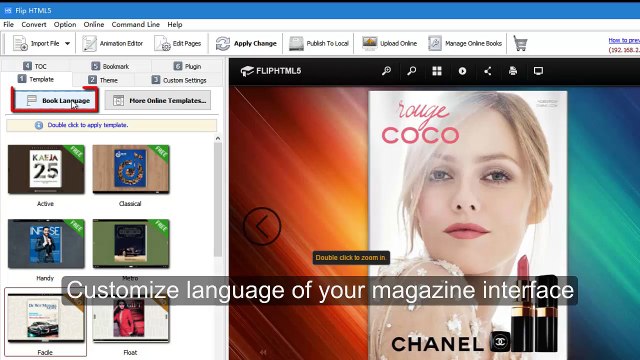Open the Command Line menu
Image resolution: width=640 pixels, height=360 pixels.
[136, 24]
